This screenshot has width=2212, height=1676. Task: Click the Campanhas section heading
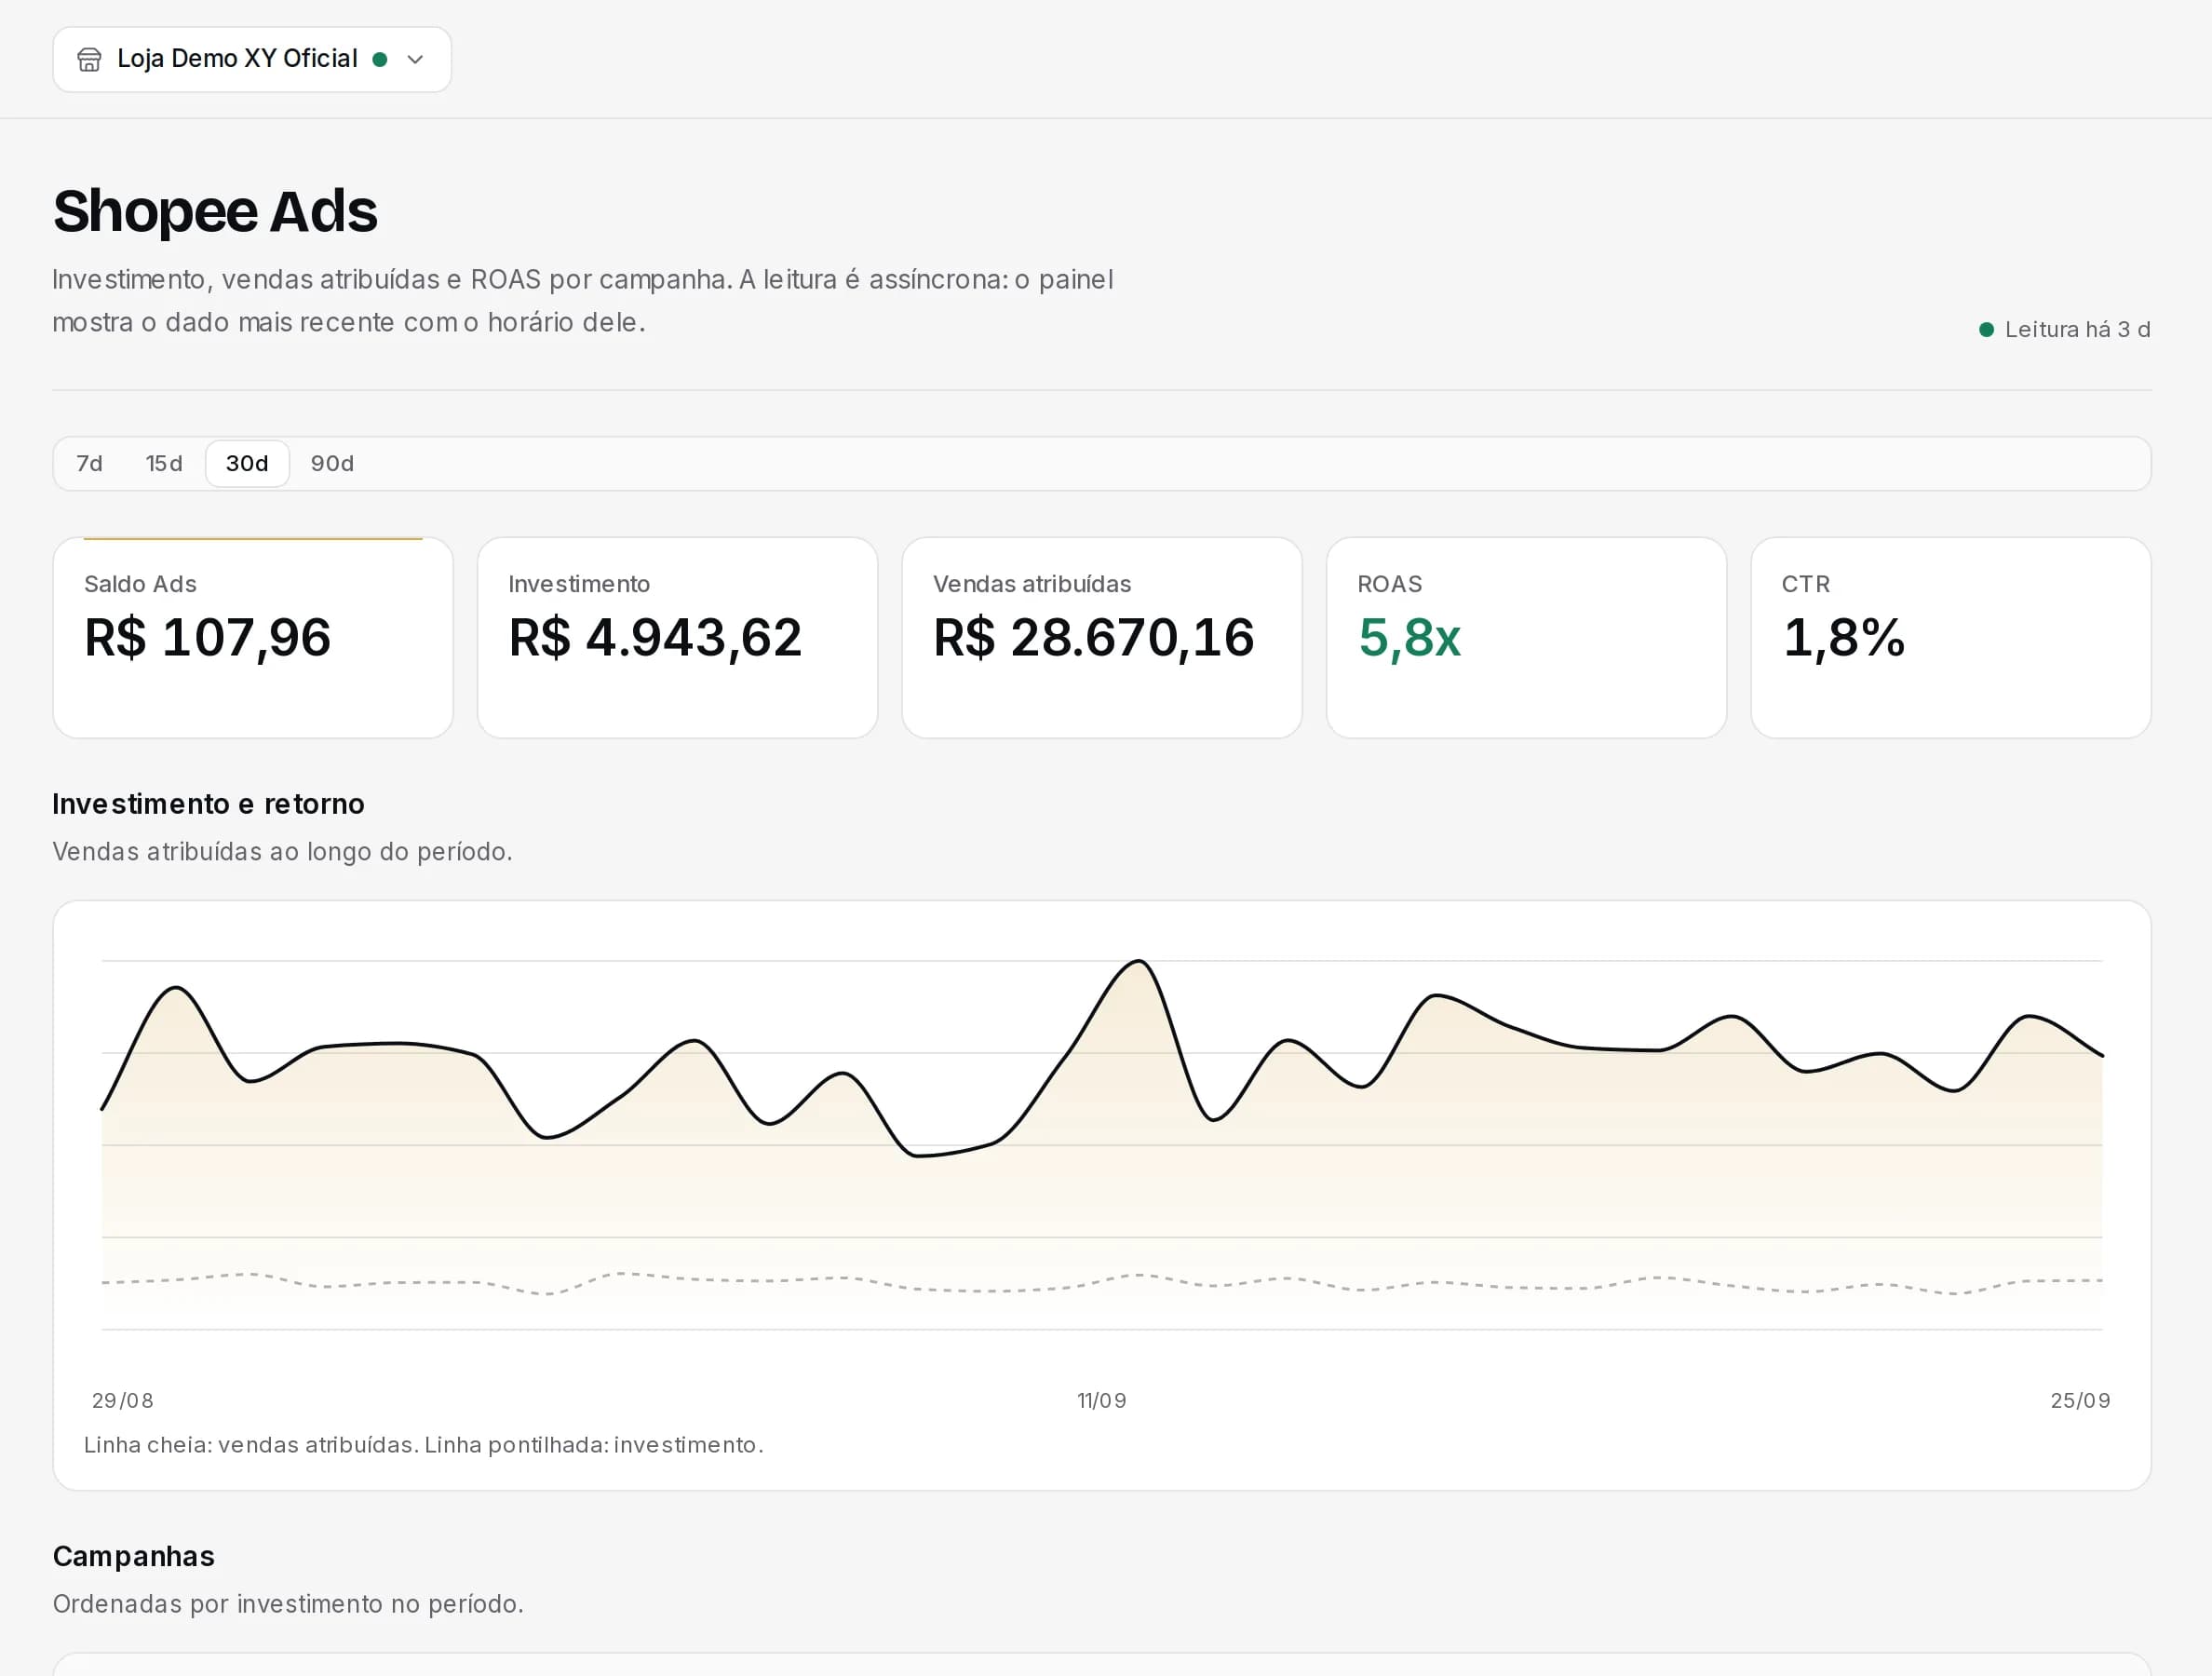[134, 1557]
